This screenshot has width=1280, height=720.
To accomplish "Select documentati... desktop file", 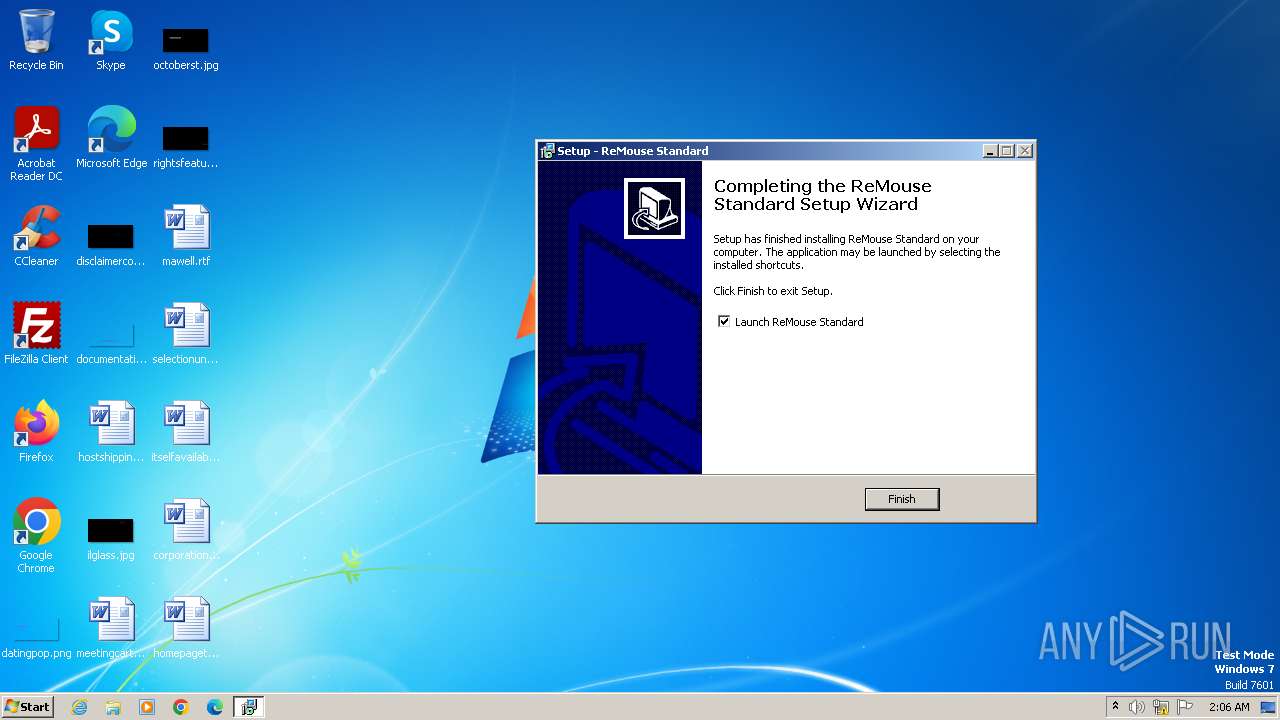I will pos(111,342).
